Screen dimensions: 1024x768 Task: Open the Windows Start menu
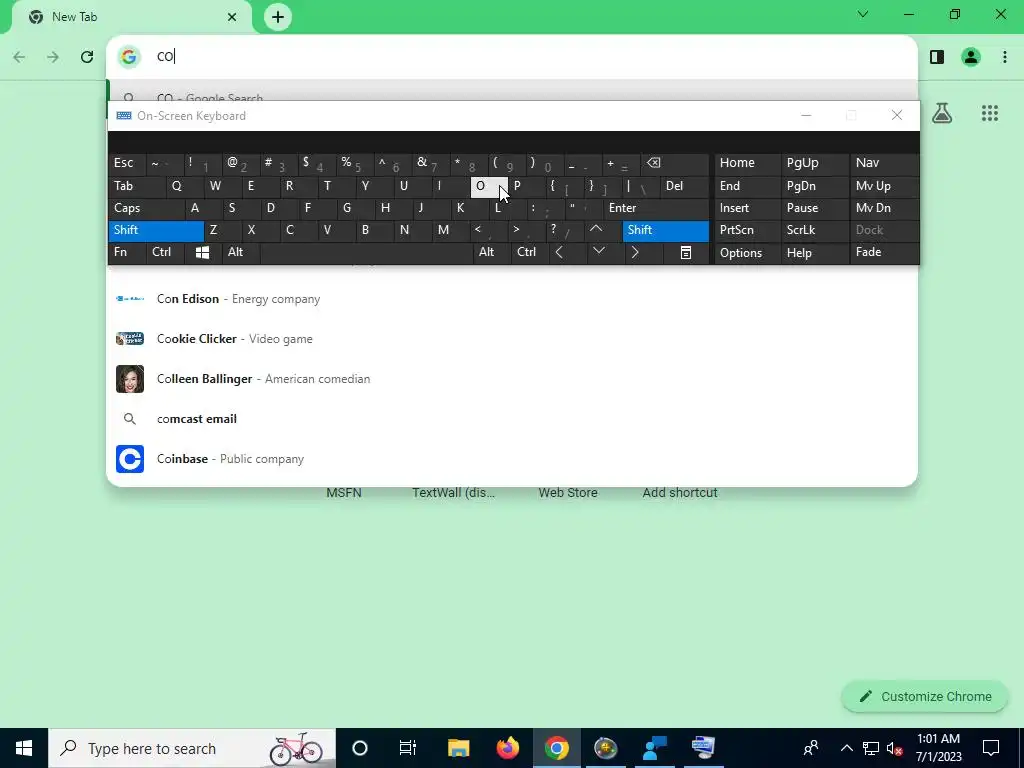coord(24,748)
